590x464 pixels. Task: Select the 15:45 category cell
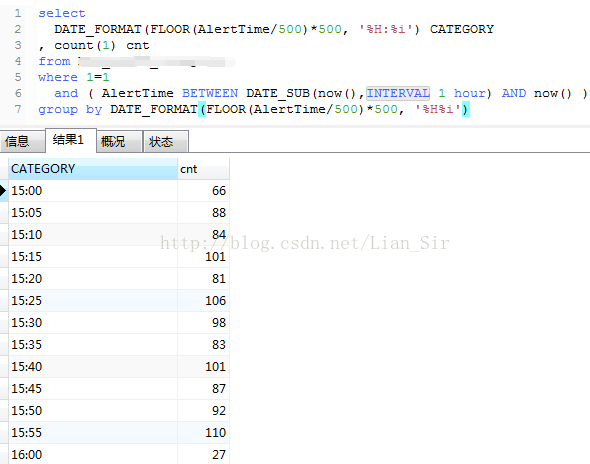click(x=93, y=389)
